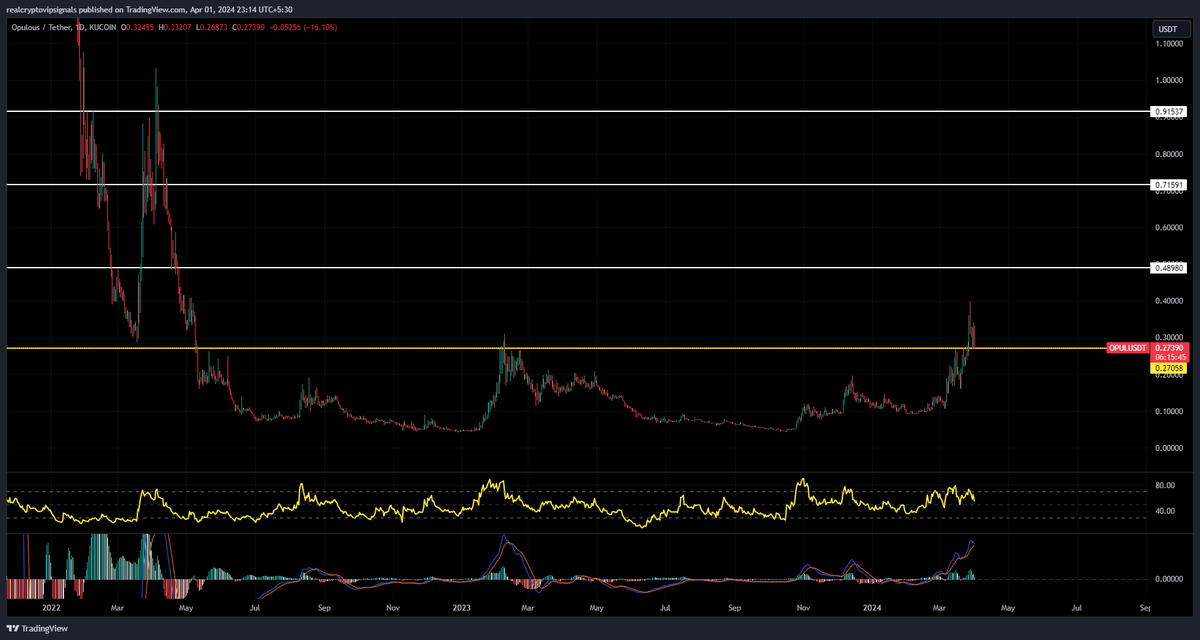1200x640 pixels.
Task: Click the 0.40000 price axis label
Action: (1170, 301)
